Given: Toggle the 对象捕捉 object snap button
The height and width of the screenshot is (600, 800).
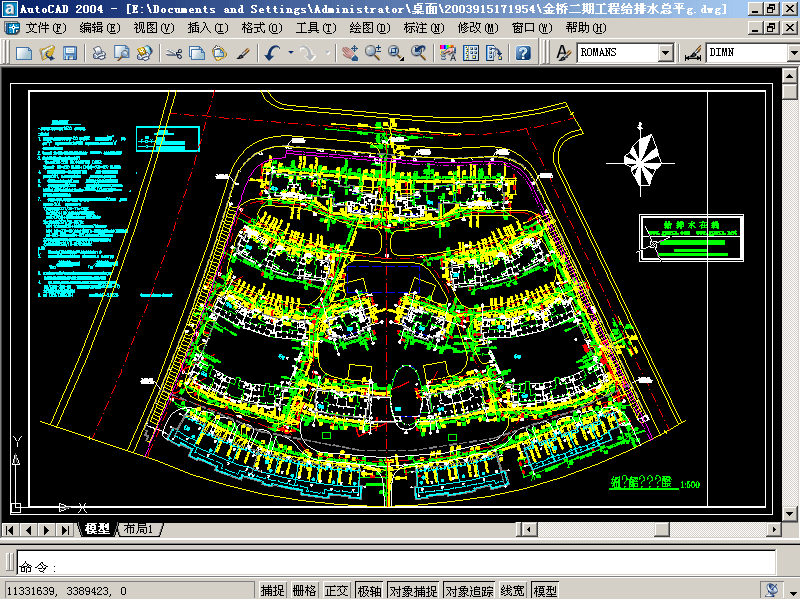Looking at the screenshot, I should click(413, 590).
